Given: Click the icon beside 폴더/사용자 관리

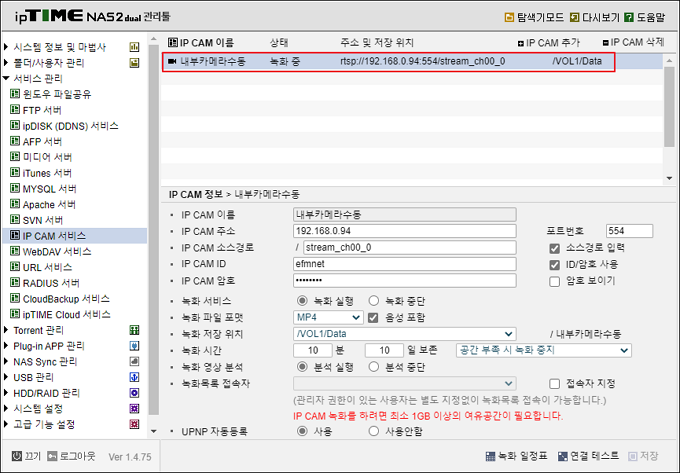Looking at the screenshot, I should pos(134,63).
